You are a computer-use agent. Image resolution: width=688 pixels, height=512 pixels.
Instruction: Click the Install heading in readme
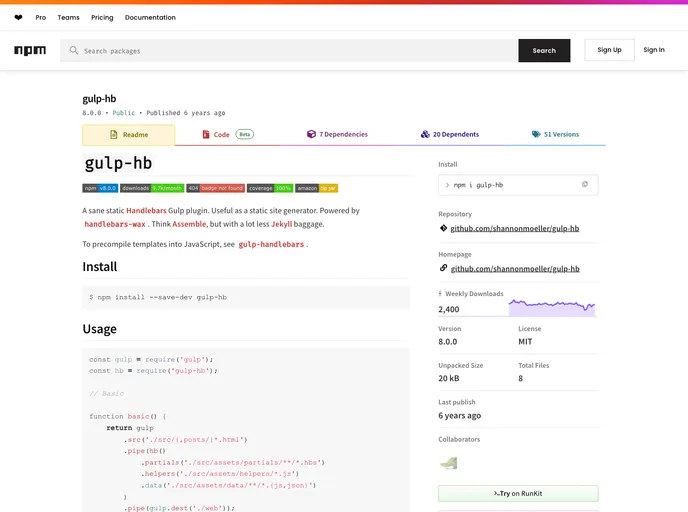100,267
